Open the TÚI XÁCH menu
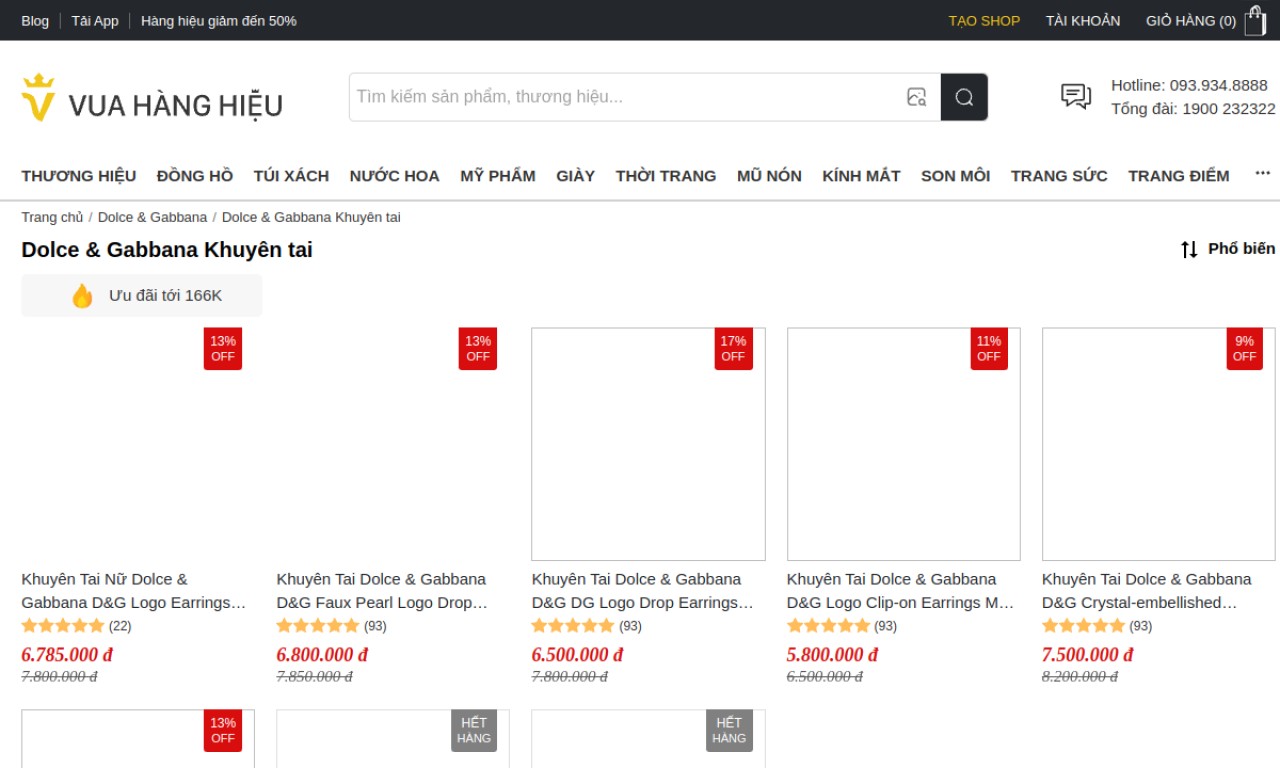Image resolution: width=1280 pixels, height=768 pixels. (291, 176)
